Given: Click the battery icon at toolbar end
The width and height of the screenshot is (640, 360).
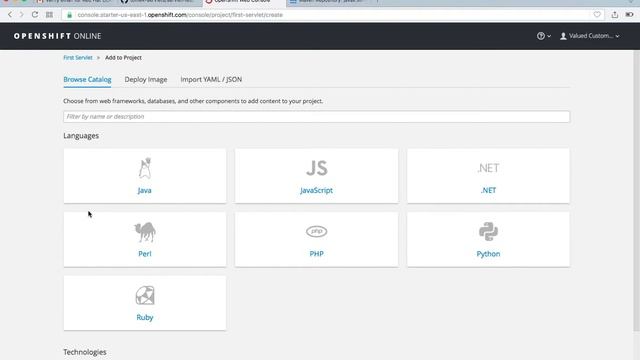Looking at the screenshot, I should click(x=629, y=15).
